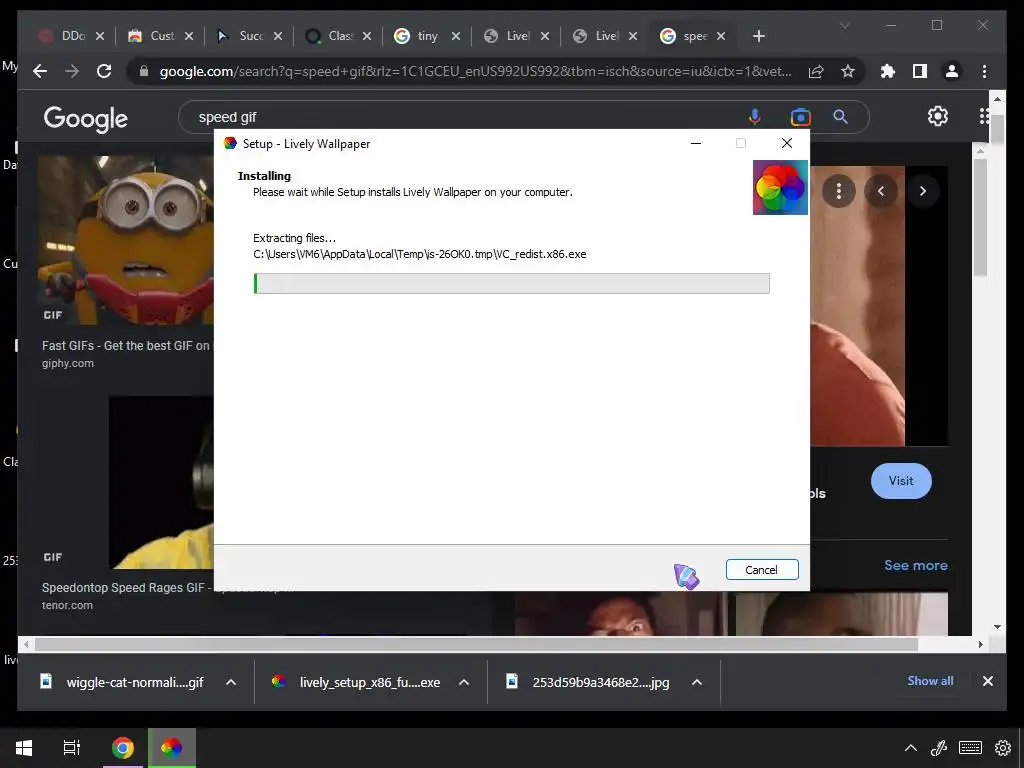Open the minion GIF thumbnail

pos(125,240)
